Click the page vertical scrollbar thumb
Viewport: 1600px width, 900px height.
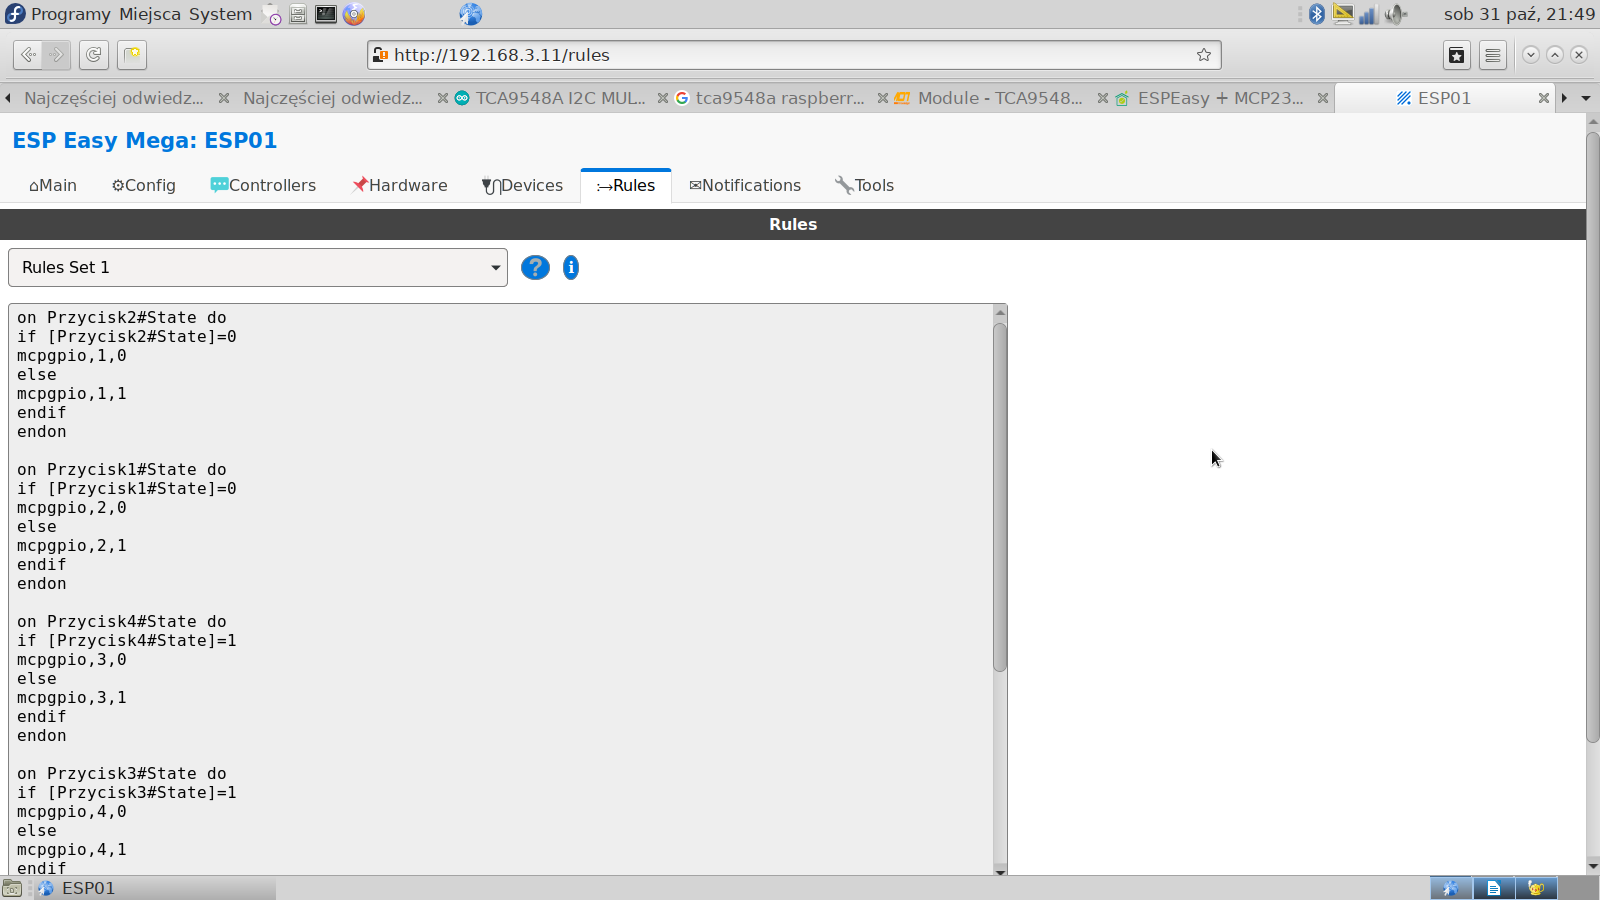click(1593, 437)
